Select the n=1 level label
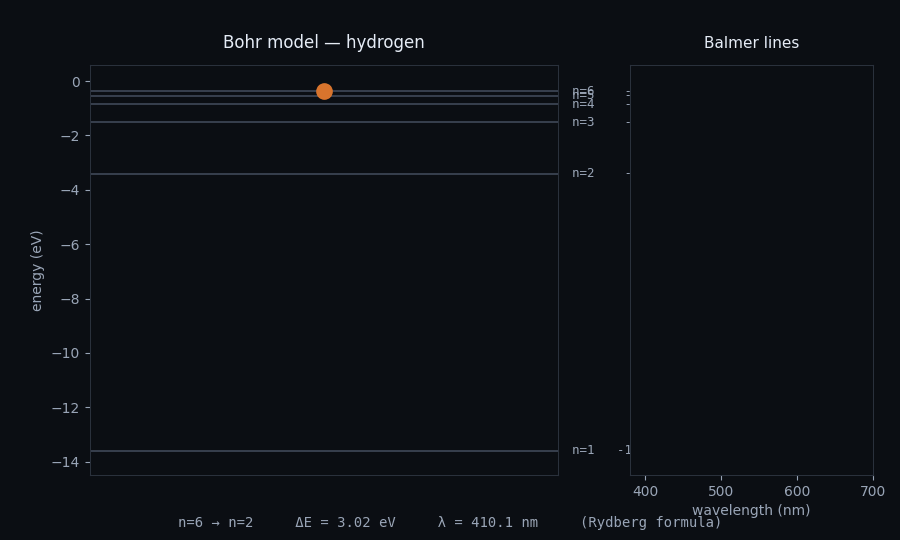 point(583,450)
